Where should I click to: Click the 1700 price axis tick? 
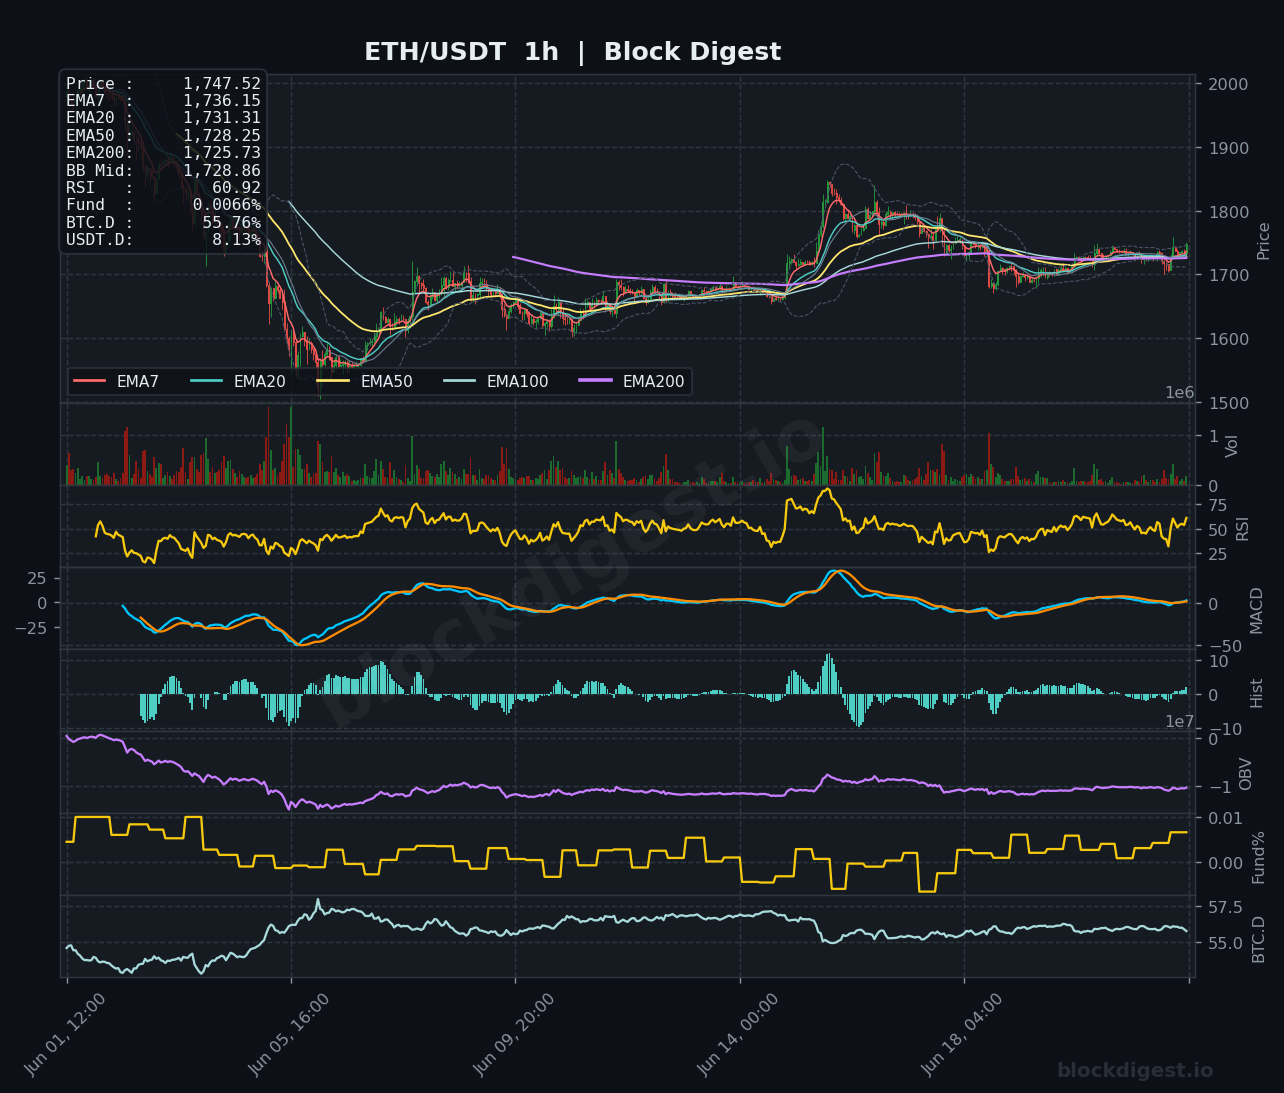point(1228,275)
